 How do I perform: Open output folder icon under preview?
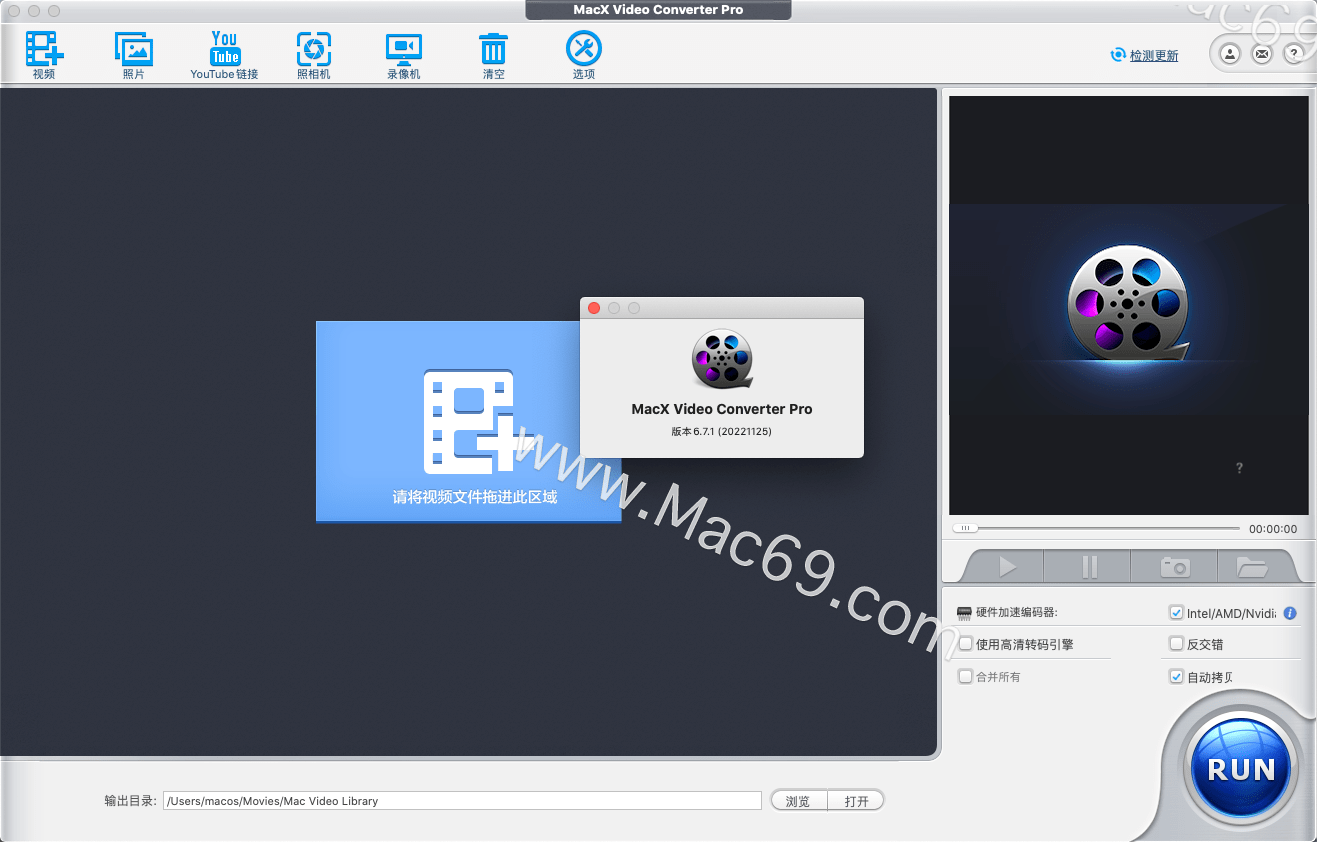click(x=1252, y=567)
